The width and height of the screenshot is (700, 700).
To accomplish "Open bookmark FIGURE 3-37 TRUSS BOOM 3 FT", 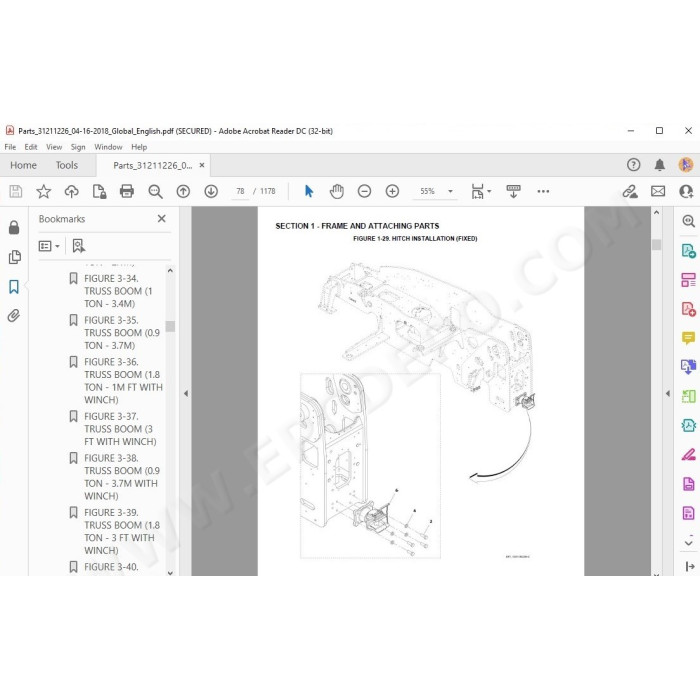I will (x=120, y=429).
